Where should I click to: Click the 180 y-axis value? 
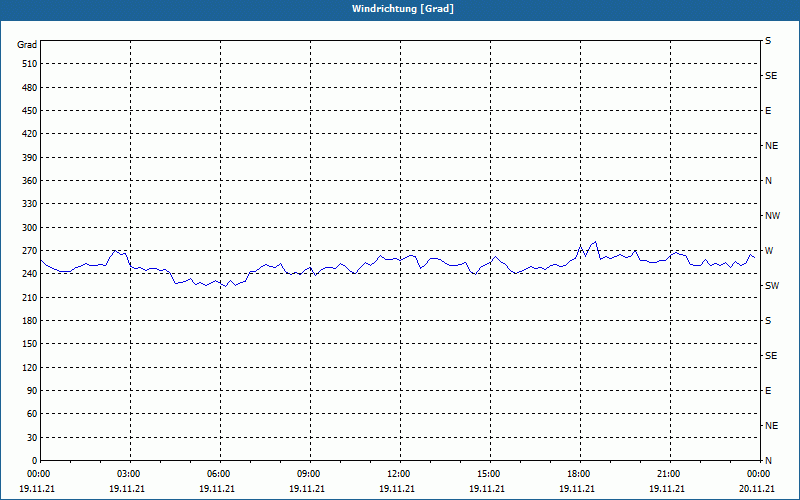[30, 321]
